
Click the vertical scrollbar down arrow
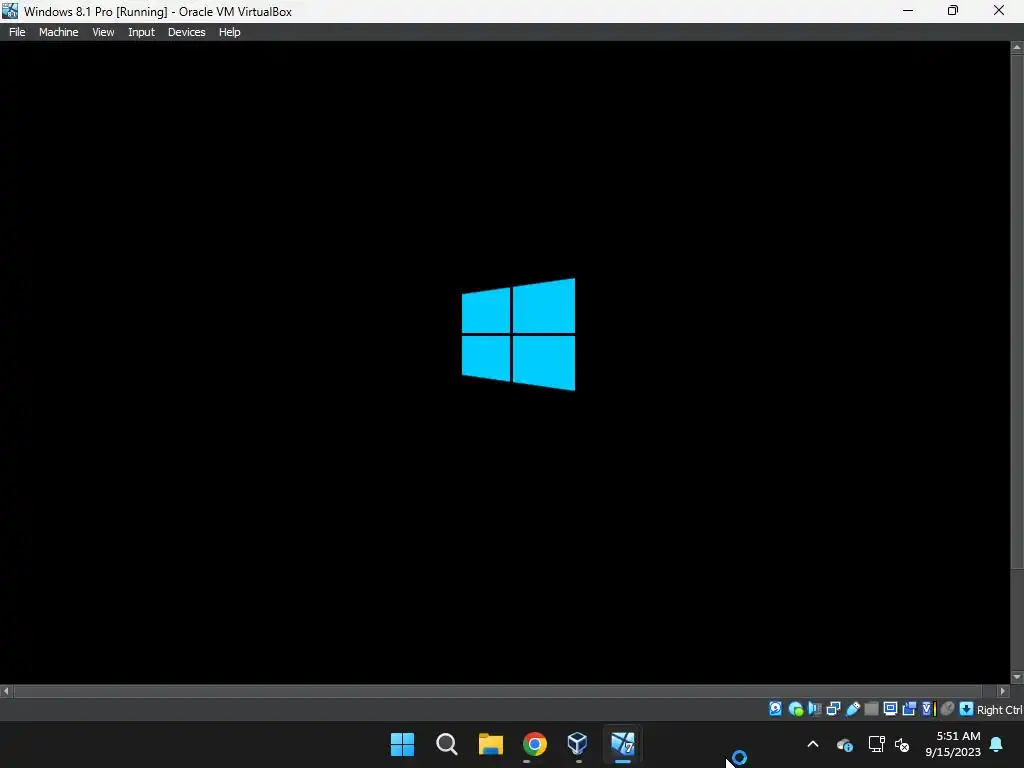pyautogui.click(x=1017, y=677)
